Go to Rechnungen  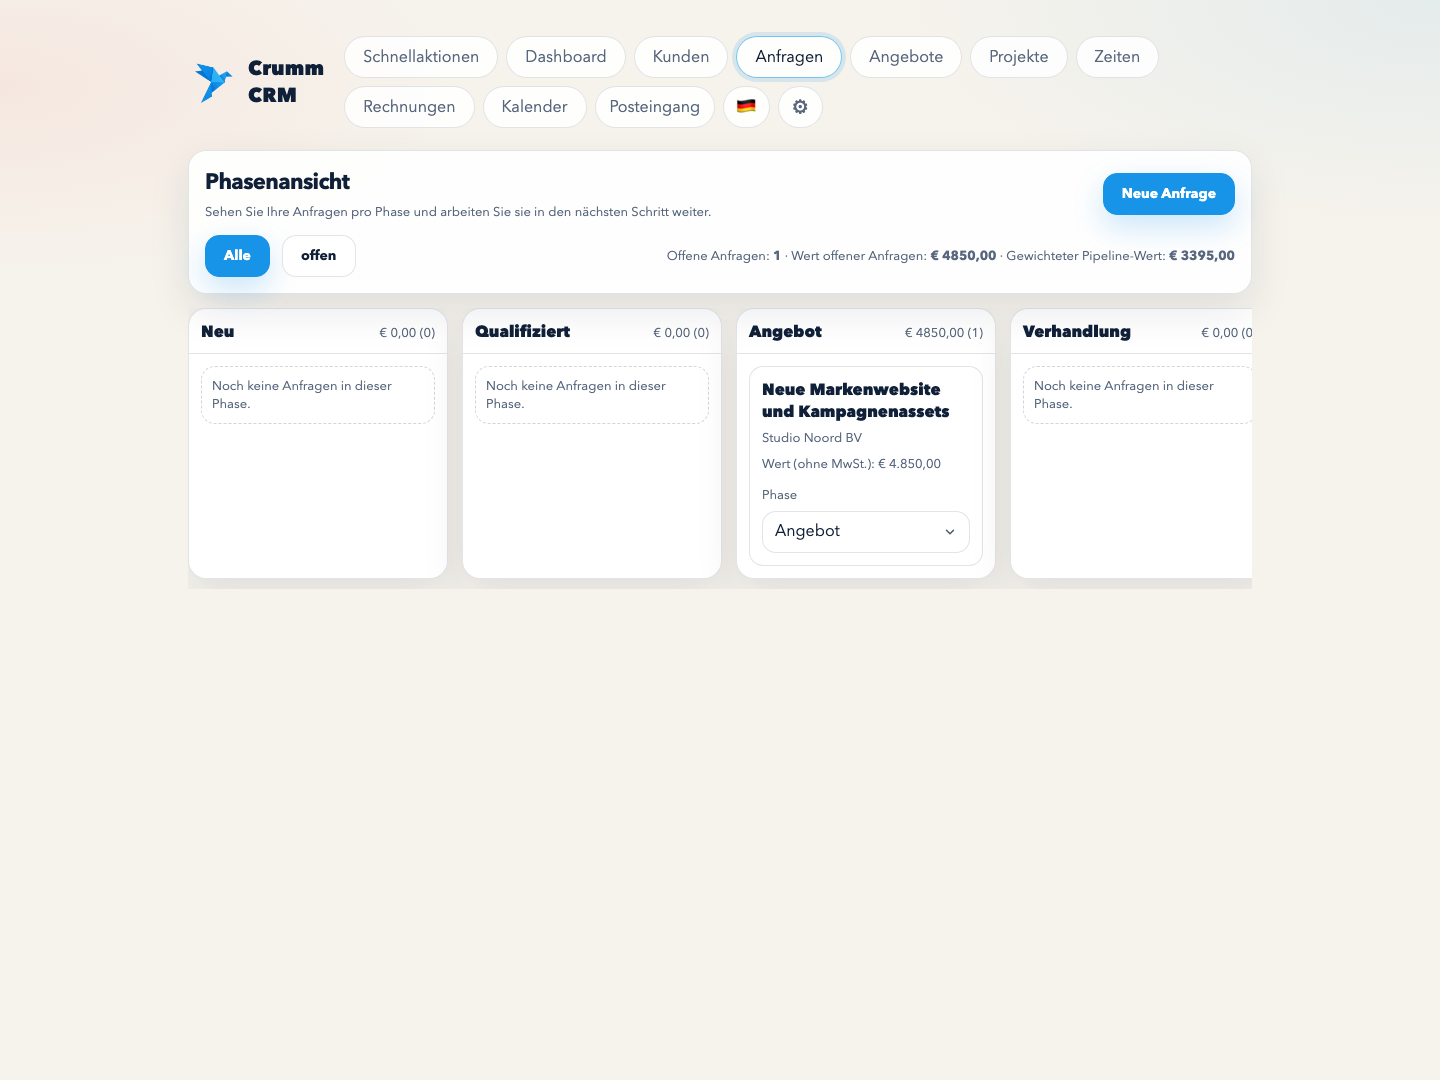(x=409, y=107)
